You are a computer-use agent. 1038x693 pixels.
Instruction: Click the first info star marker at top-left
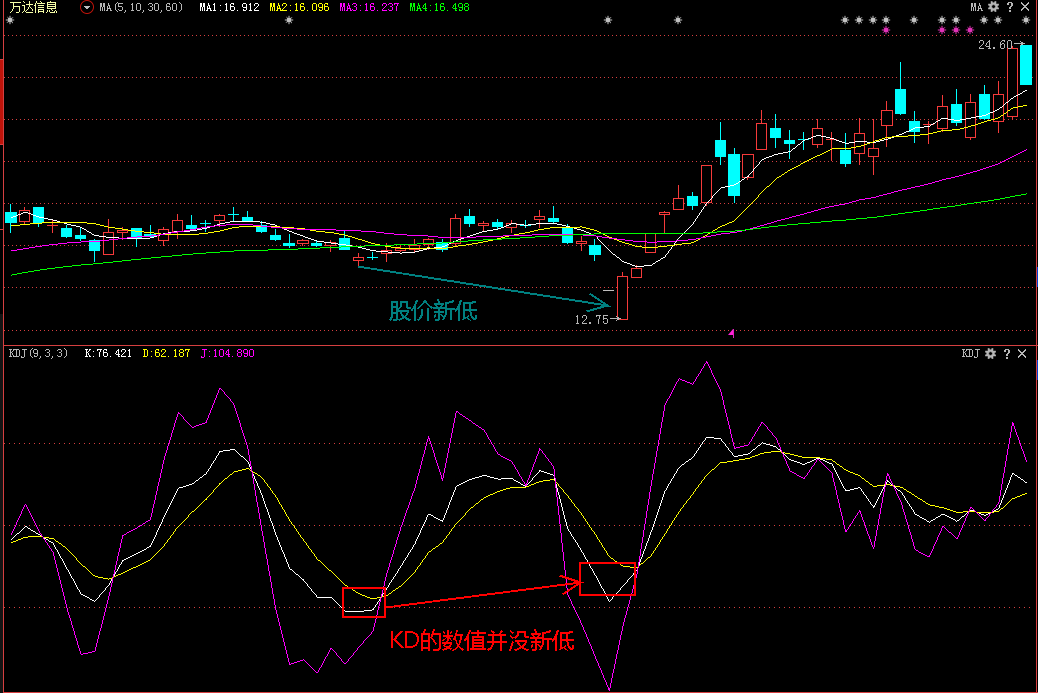pos(10,20)
